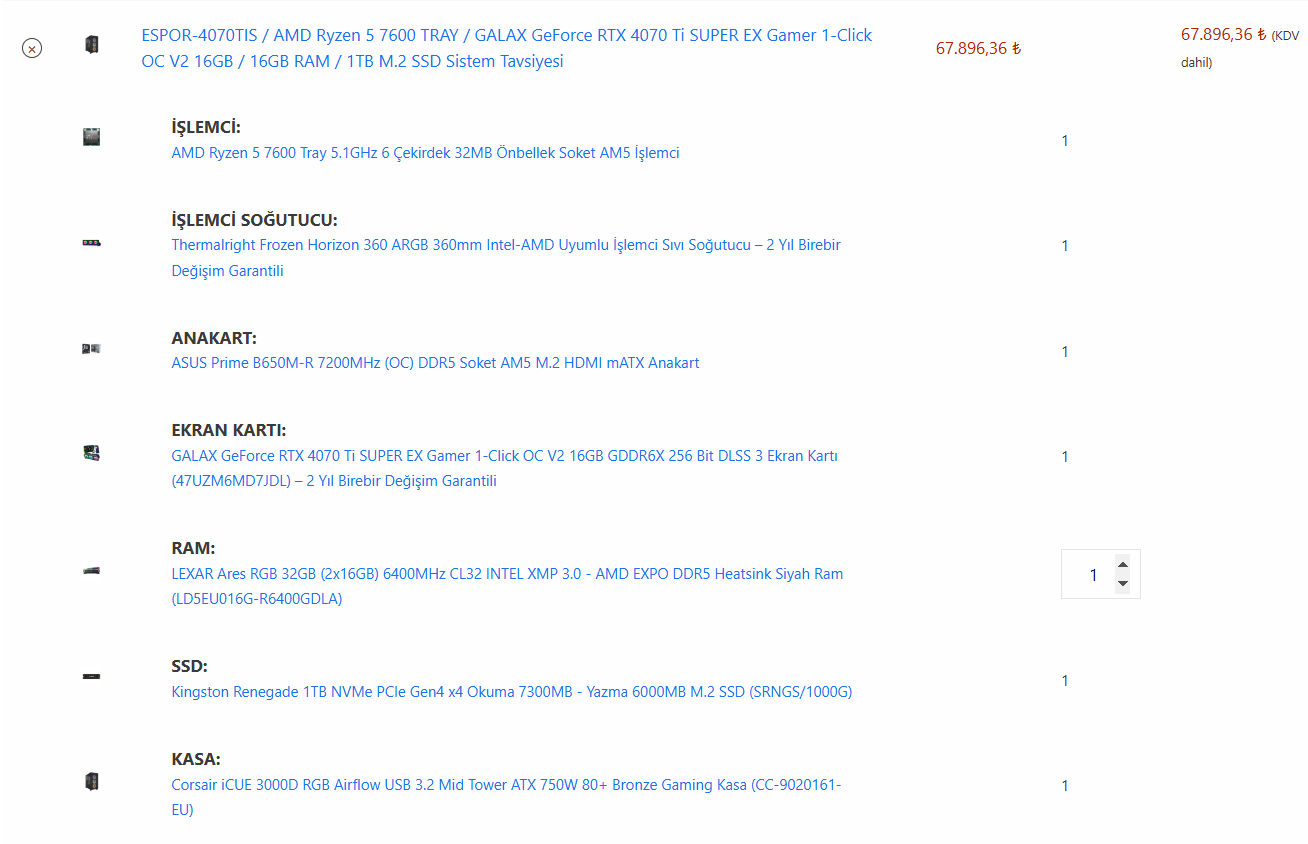Open the Corsair iCUE 3000D case link
This screenshot has height=844, width=1308.
[x=506, y=797]
